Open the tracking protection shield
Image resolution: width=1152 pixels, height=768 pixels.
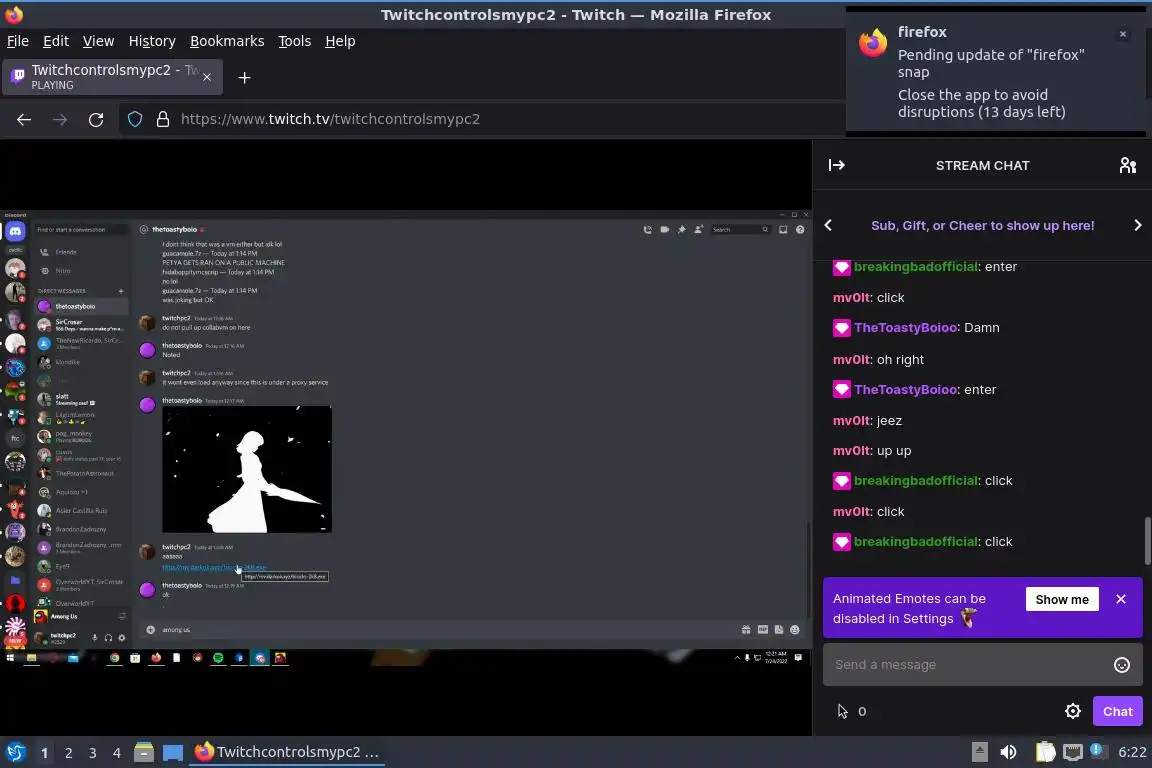(x=135, y=119)
